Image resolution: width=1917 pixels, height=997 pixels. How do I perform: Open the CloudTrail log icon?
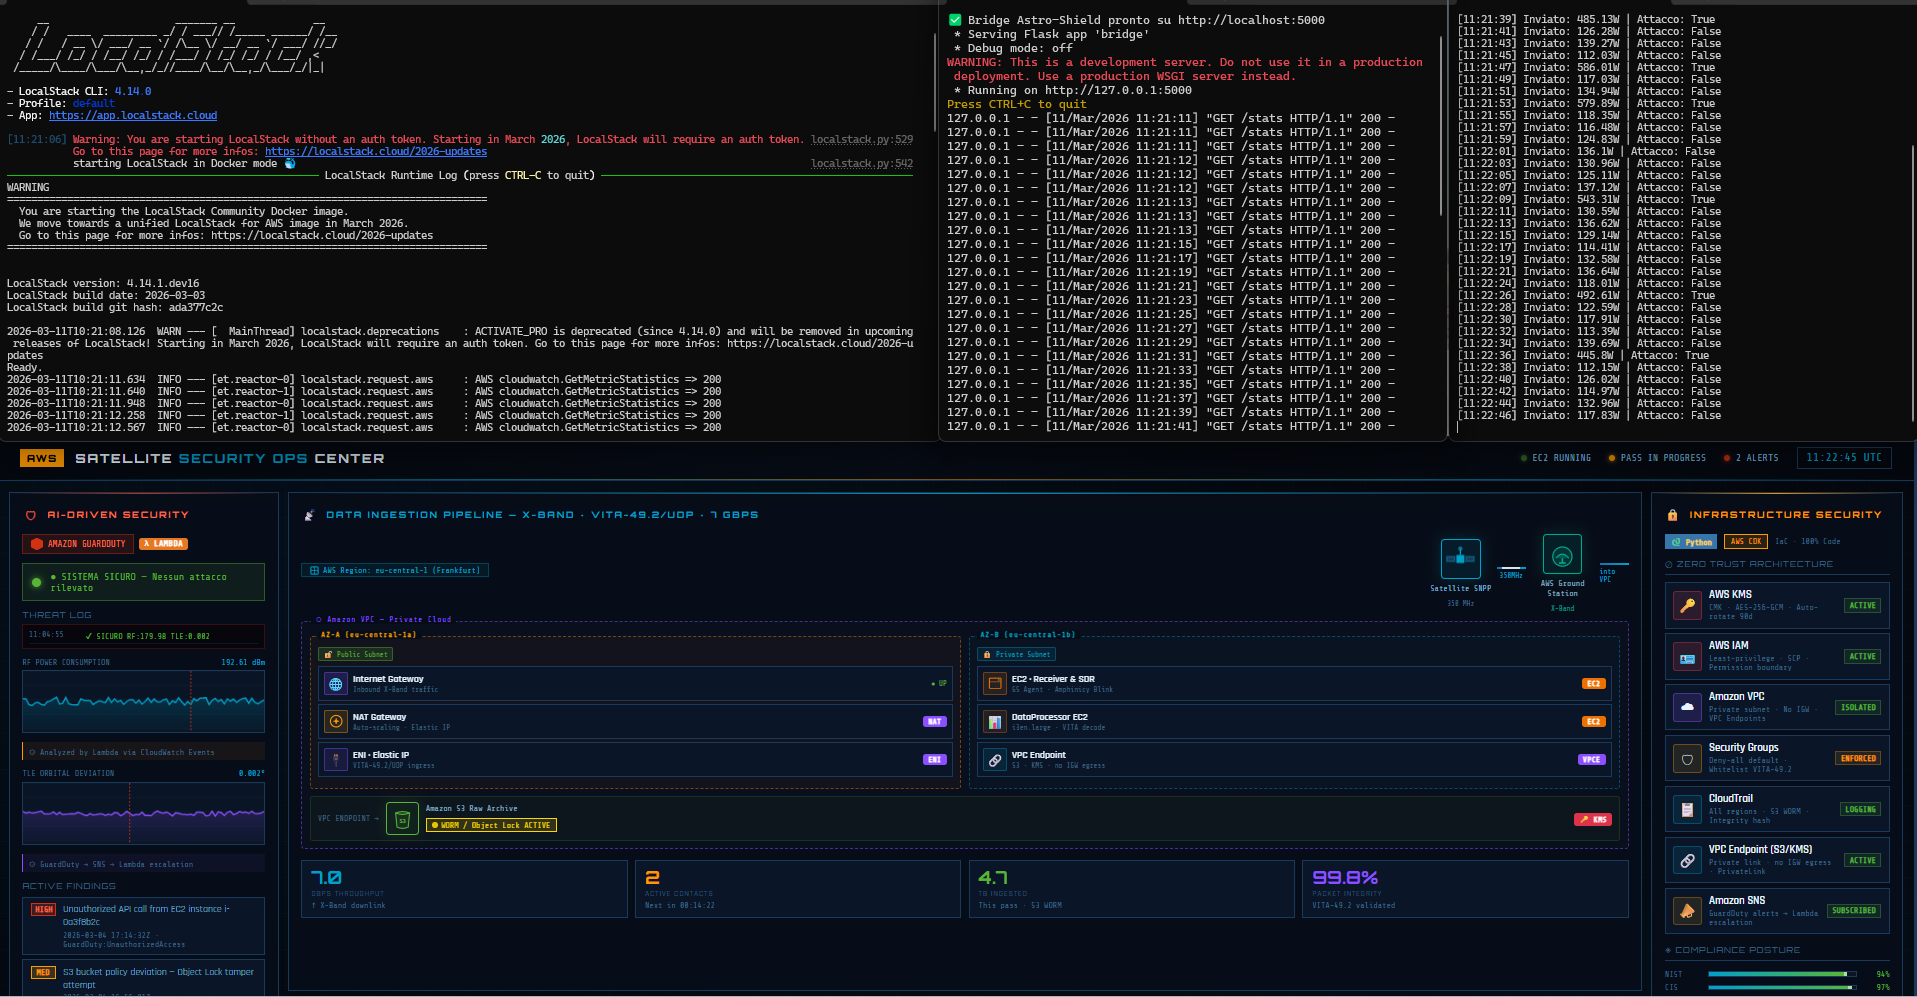(x=1687, y=809)
